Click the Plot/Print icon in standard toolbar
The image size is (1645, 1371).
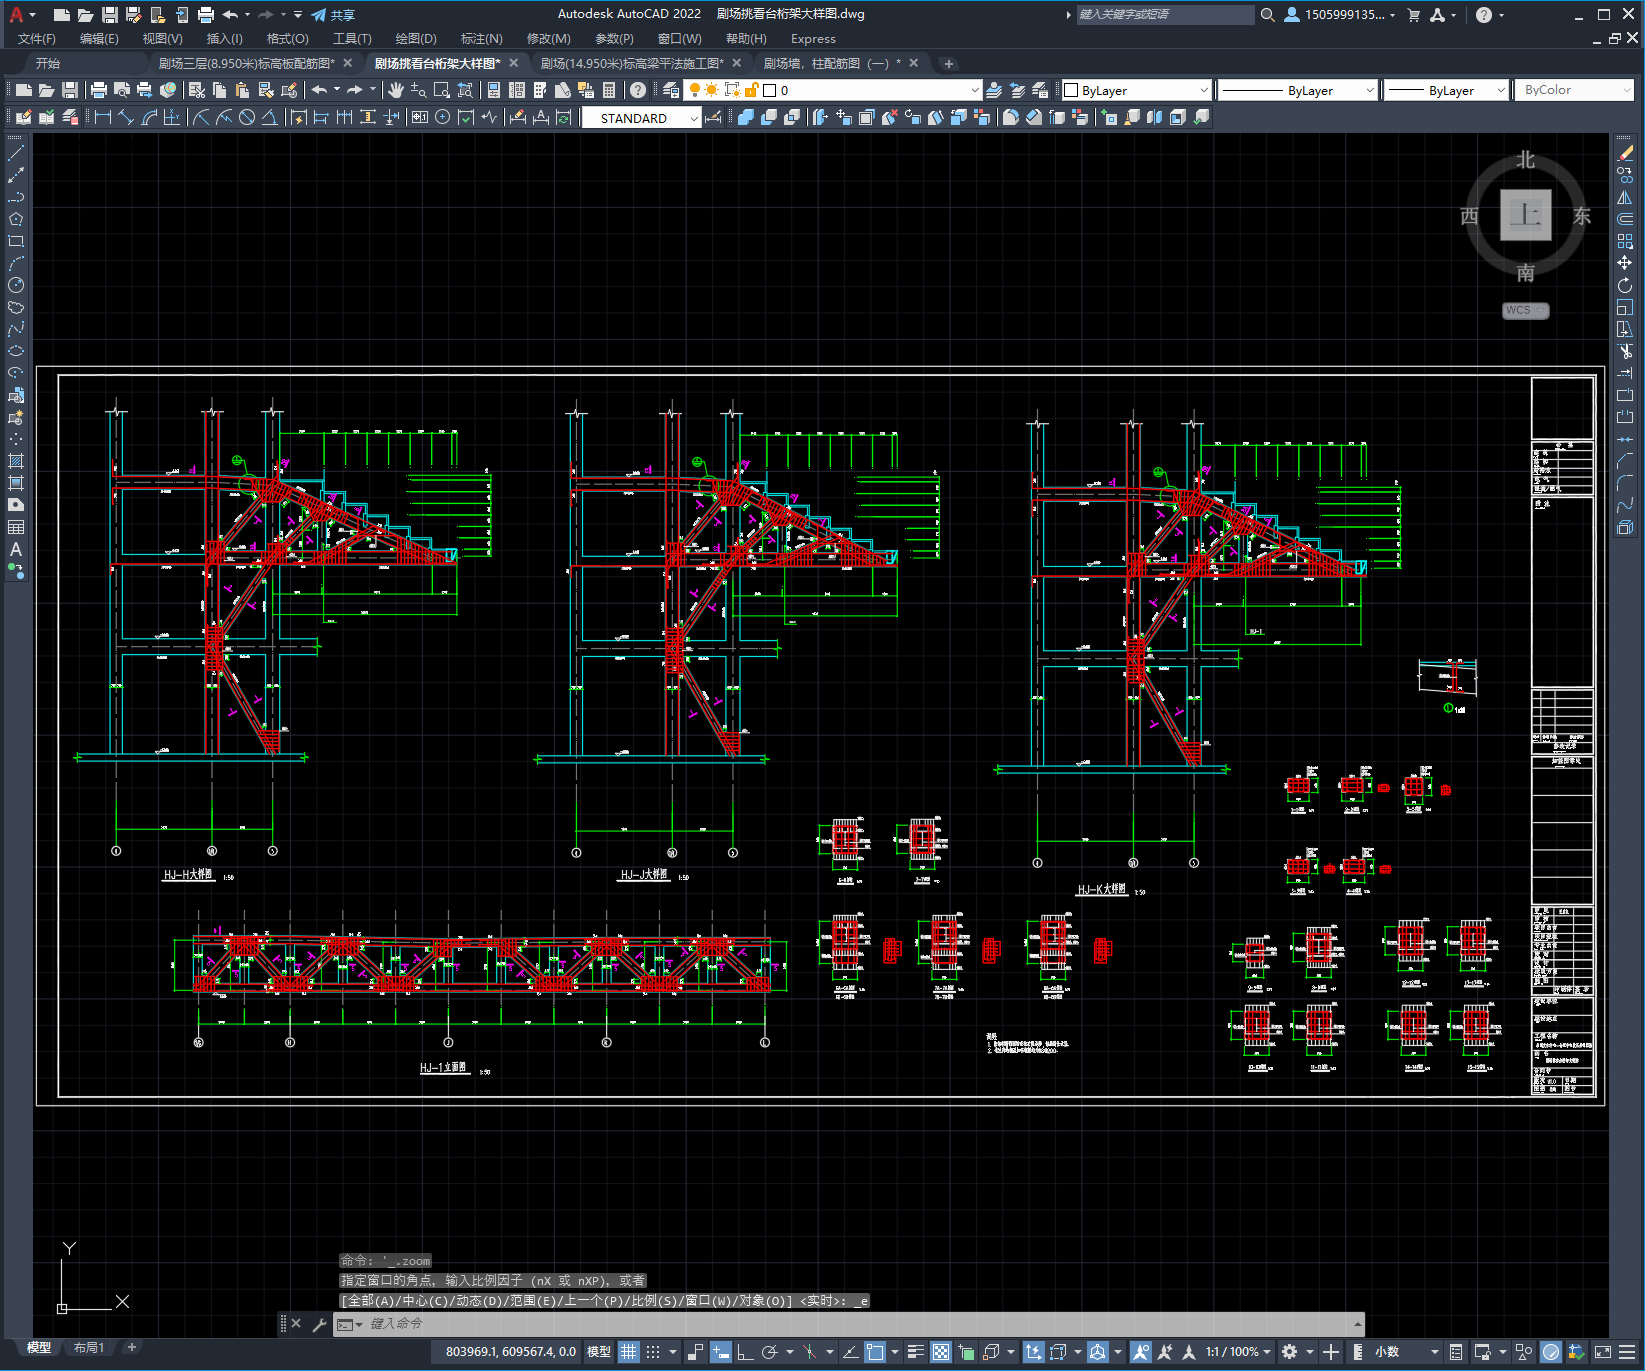(x=99, y=90)
